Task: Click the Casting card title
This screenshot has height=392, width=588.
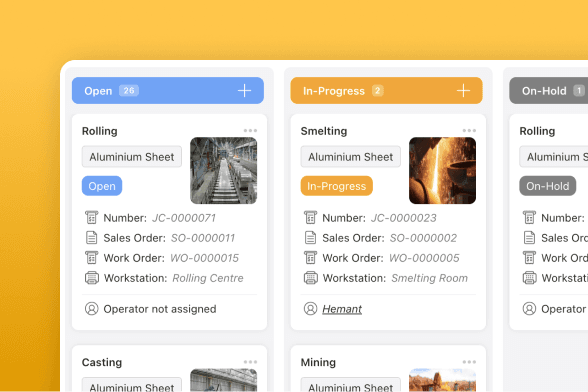Action: (102, 362)
